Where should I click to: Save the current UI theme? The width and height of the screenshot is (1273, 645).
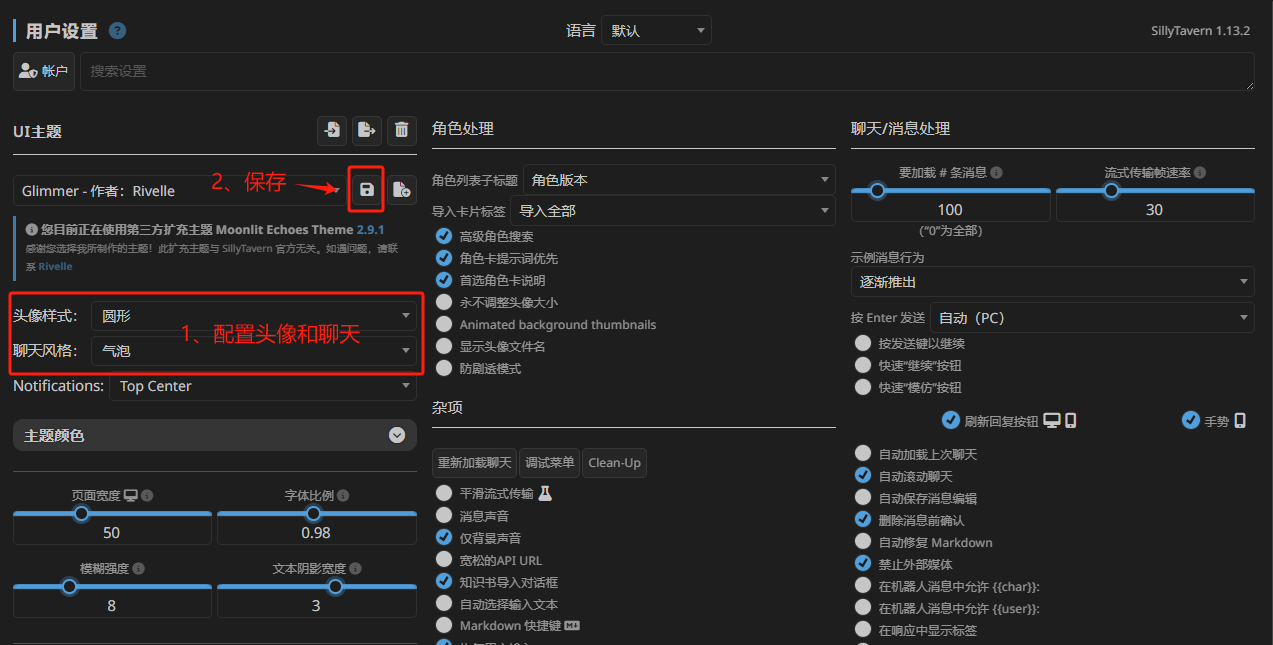(367, 189)
